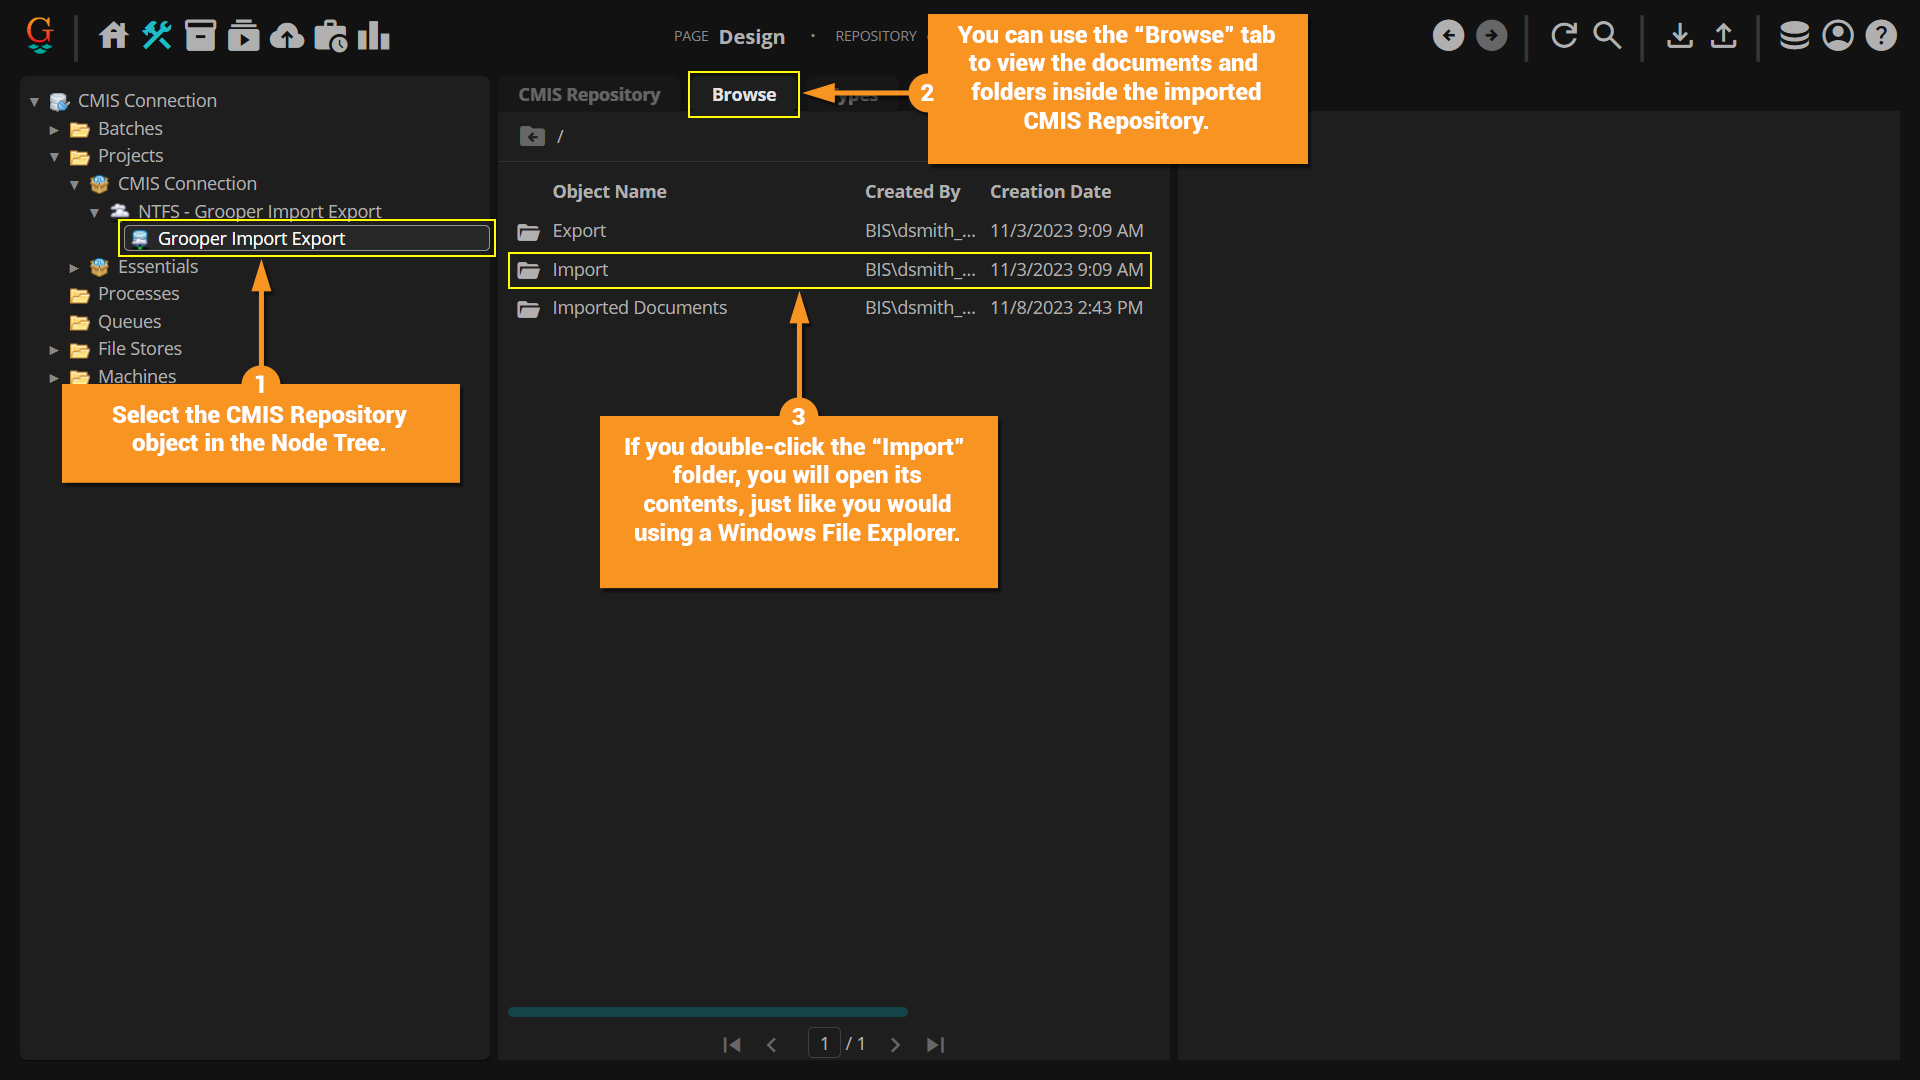
Task: Click the go up folder icon
Action: tap(532, 136)
